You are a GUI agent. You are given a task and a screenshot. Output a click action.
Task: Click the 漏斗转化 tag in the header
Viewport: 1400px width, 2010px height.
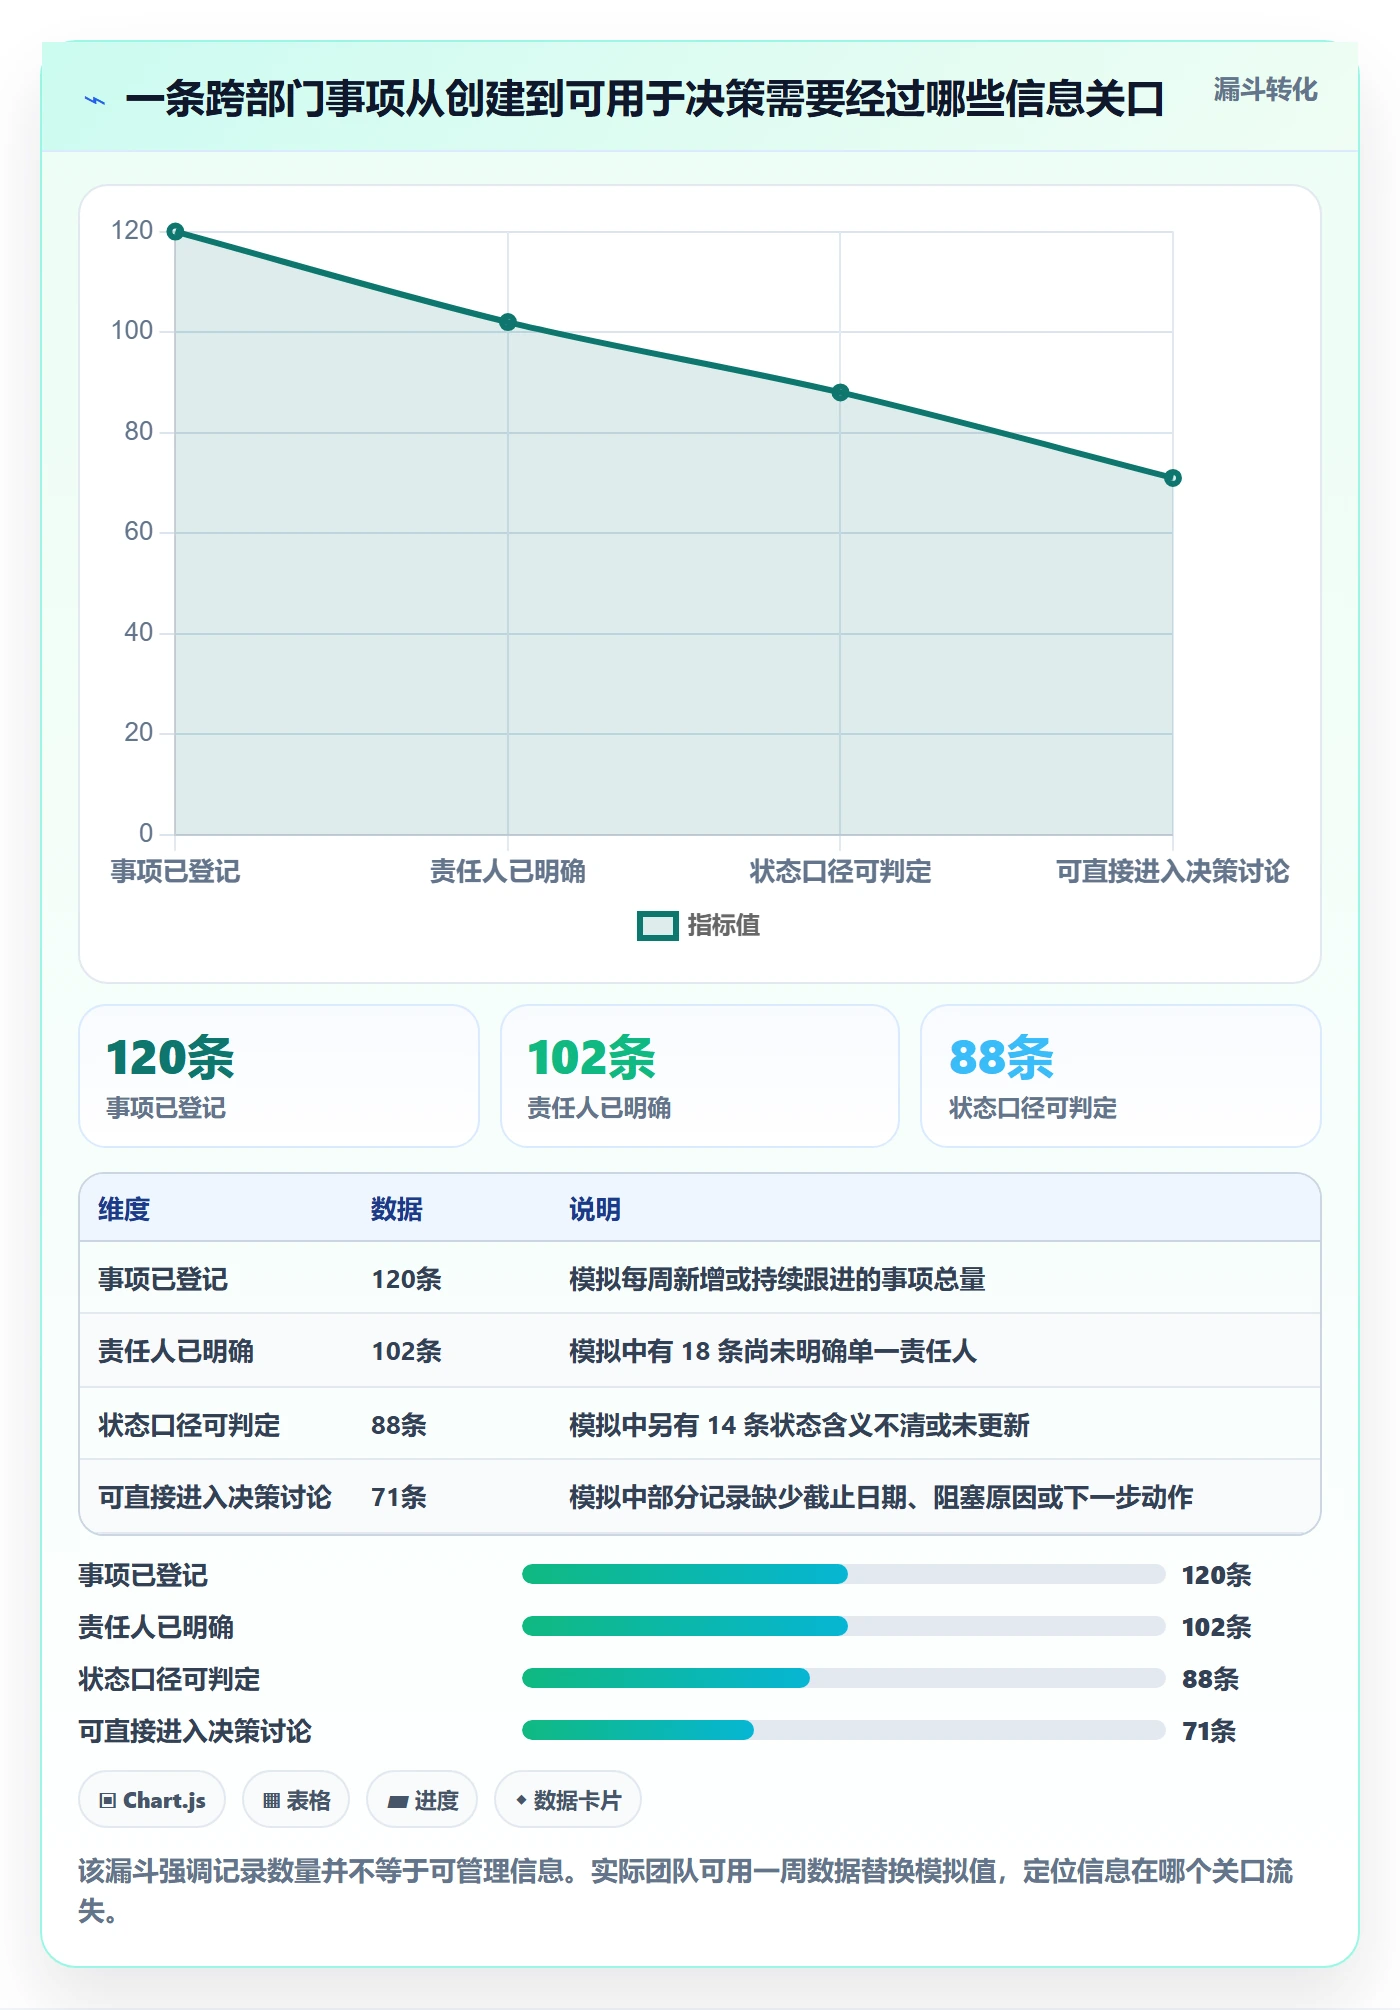pyautogui.click(x=1265, y=90)
